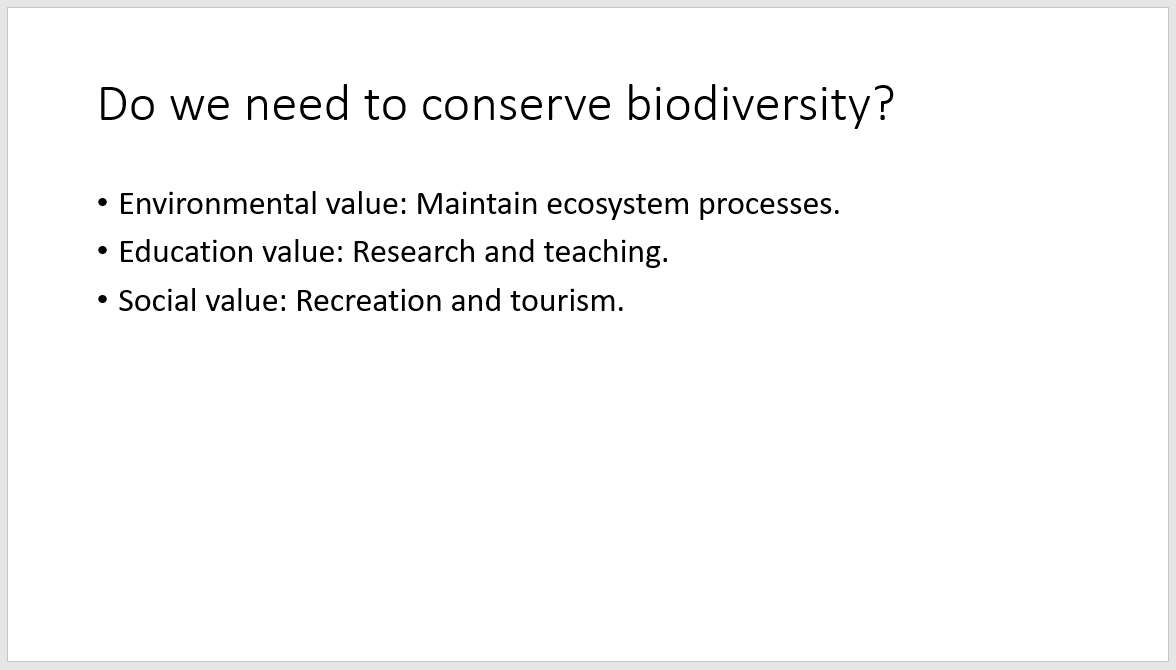Screen dimensions: 1176x670
Task: Click the word "need" in the title
Action: (x=295, y=104)
